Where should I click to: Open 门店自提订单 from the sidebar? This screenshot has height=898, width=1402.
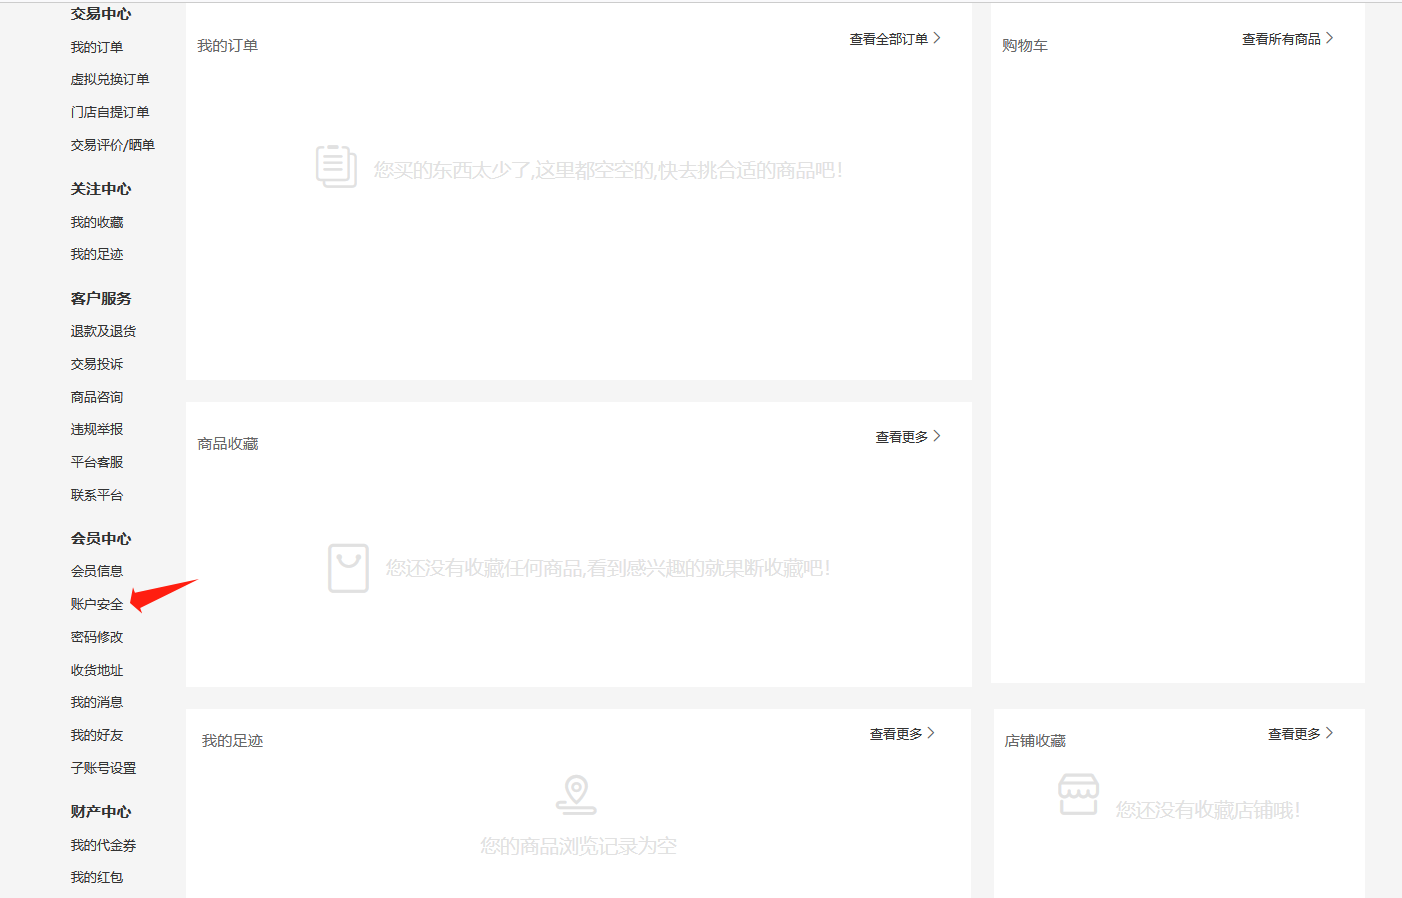pyautogui.click(x=110, y=112)
